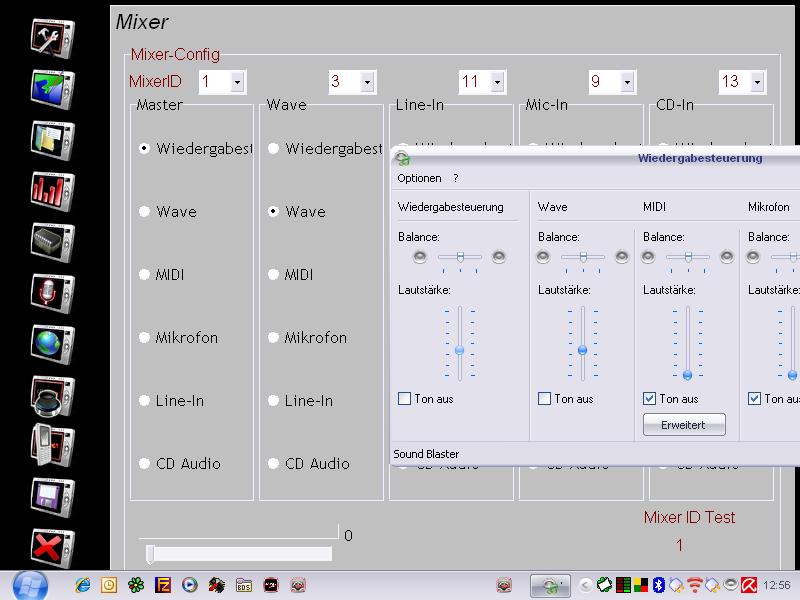Image resolution: width=800 pixels, height=600 pixels.
Task: Open the Optionen menu
Action: [419, 178]
